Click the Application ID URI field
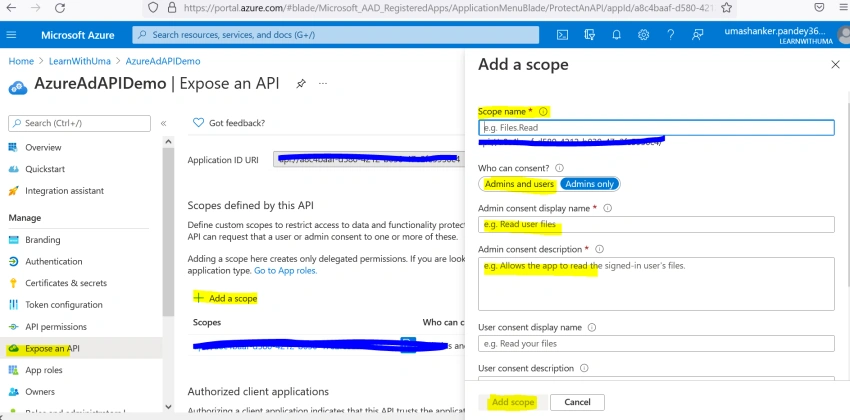The image size is (850, 420). click(x=369, y=160)
